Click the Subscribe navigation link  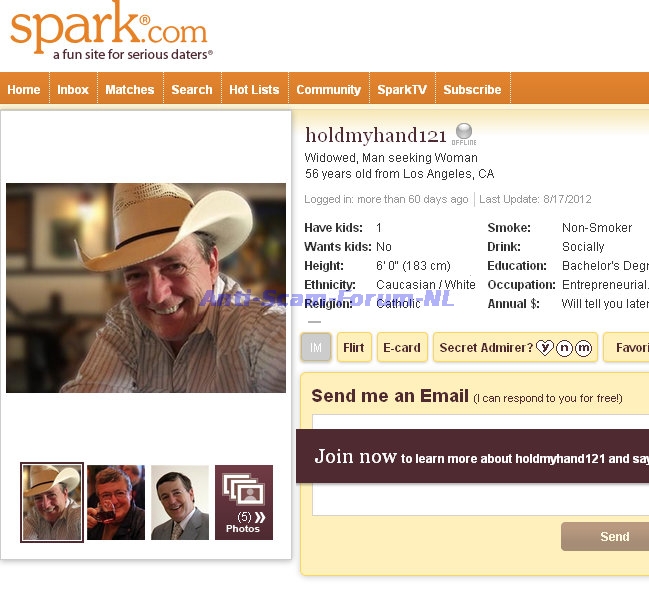[x=472, y=89]
